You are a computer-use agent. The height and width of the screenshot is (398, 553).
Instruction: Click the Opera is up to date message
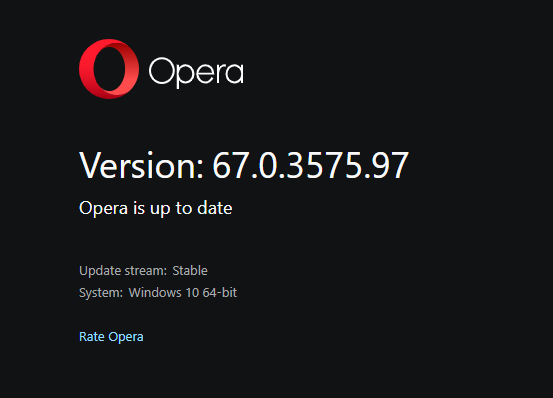(156, 208)
